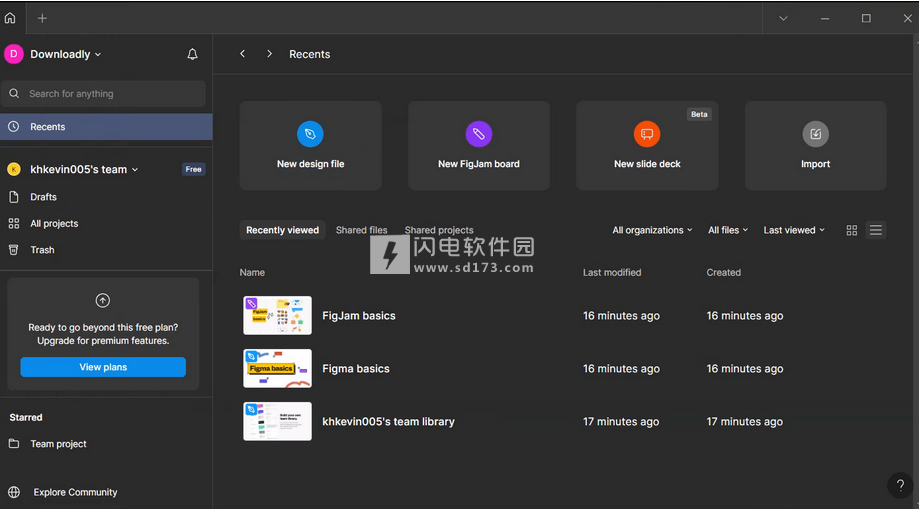The image size is (919, 509).
Task: Click the blue New design file icon
Action: pyautogui.click(x=310, y=134)
